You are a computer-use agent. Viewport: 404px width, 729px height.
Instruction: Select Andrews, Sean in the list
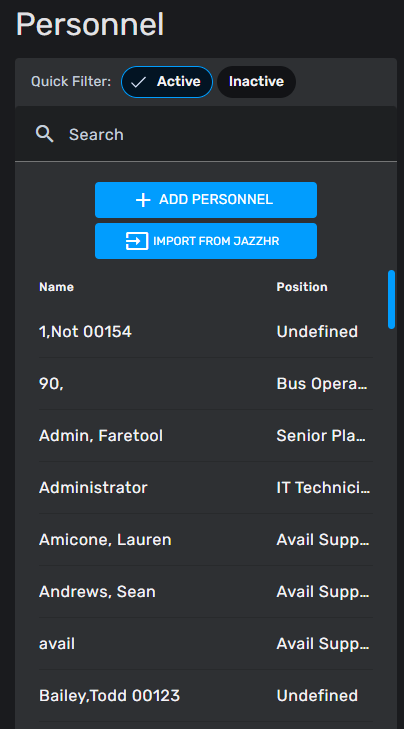pyautogui.click(x=206, y=592)
